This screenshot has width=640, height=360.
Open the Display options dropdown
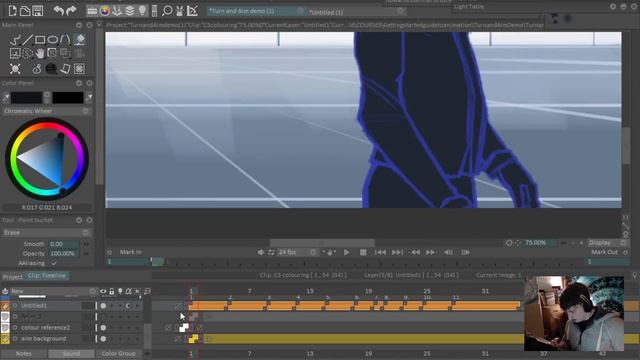607,242
